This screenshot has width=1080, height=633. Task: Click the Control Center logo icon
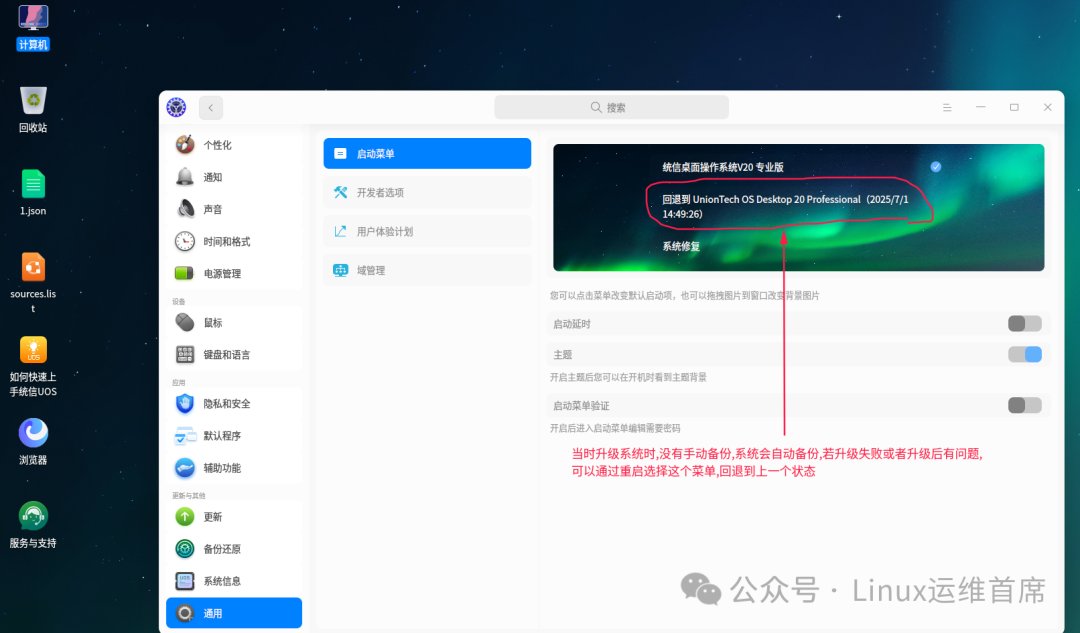[176, 107]
